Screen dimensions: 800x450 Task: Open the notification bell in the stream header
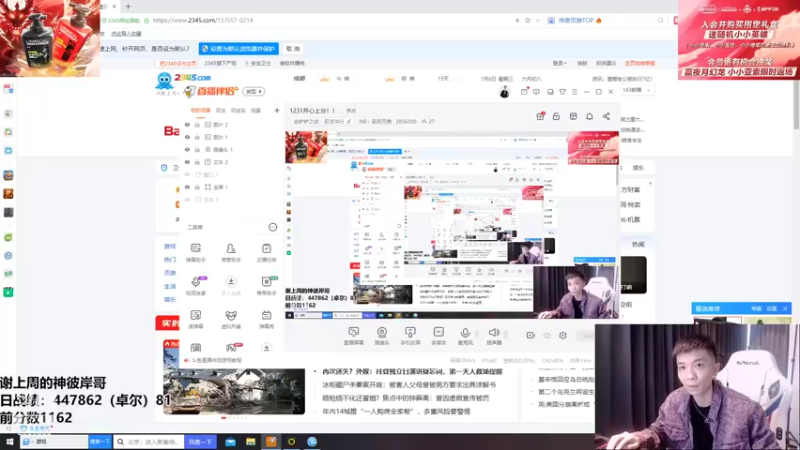coord(590,116)
